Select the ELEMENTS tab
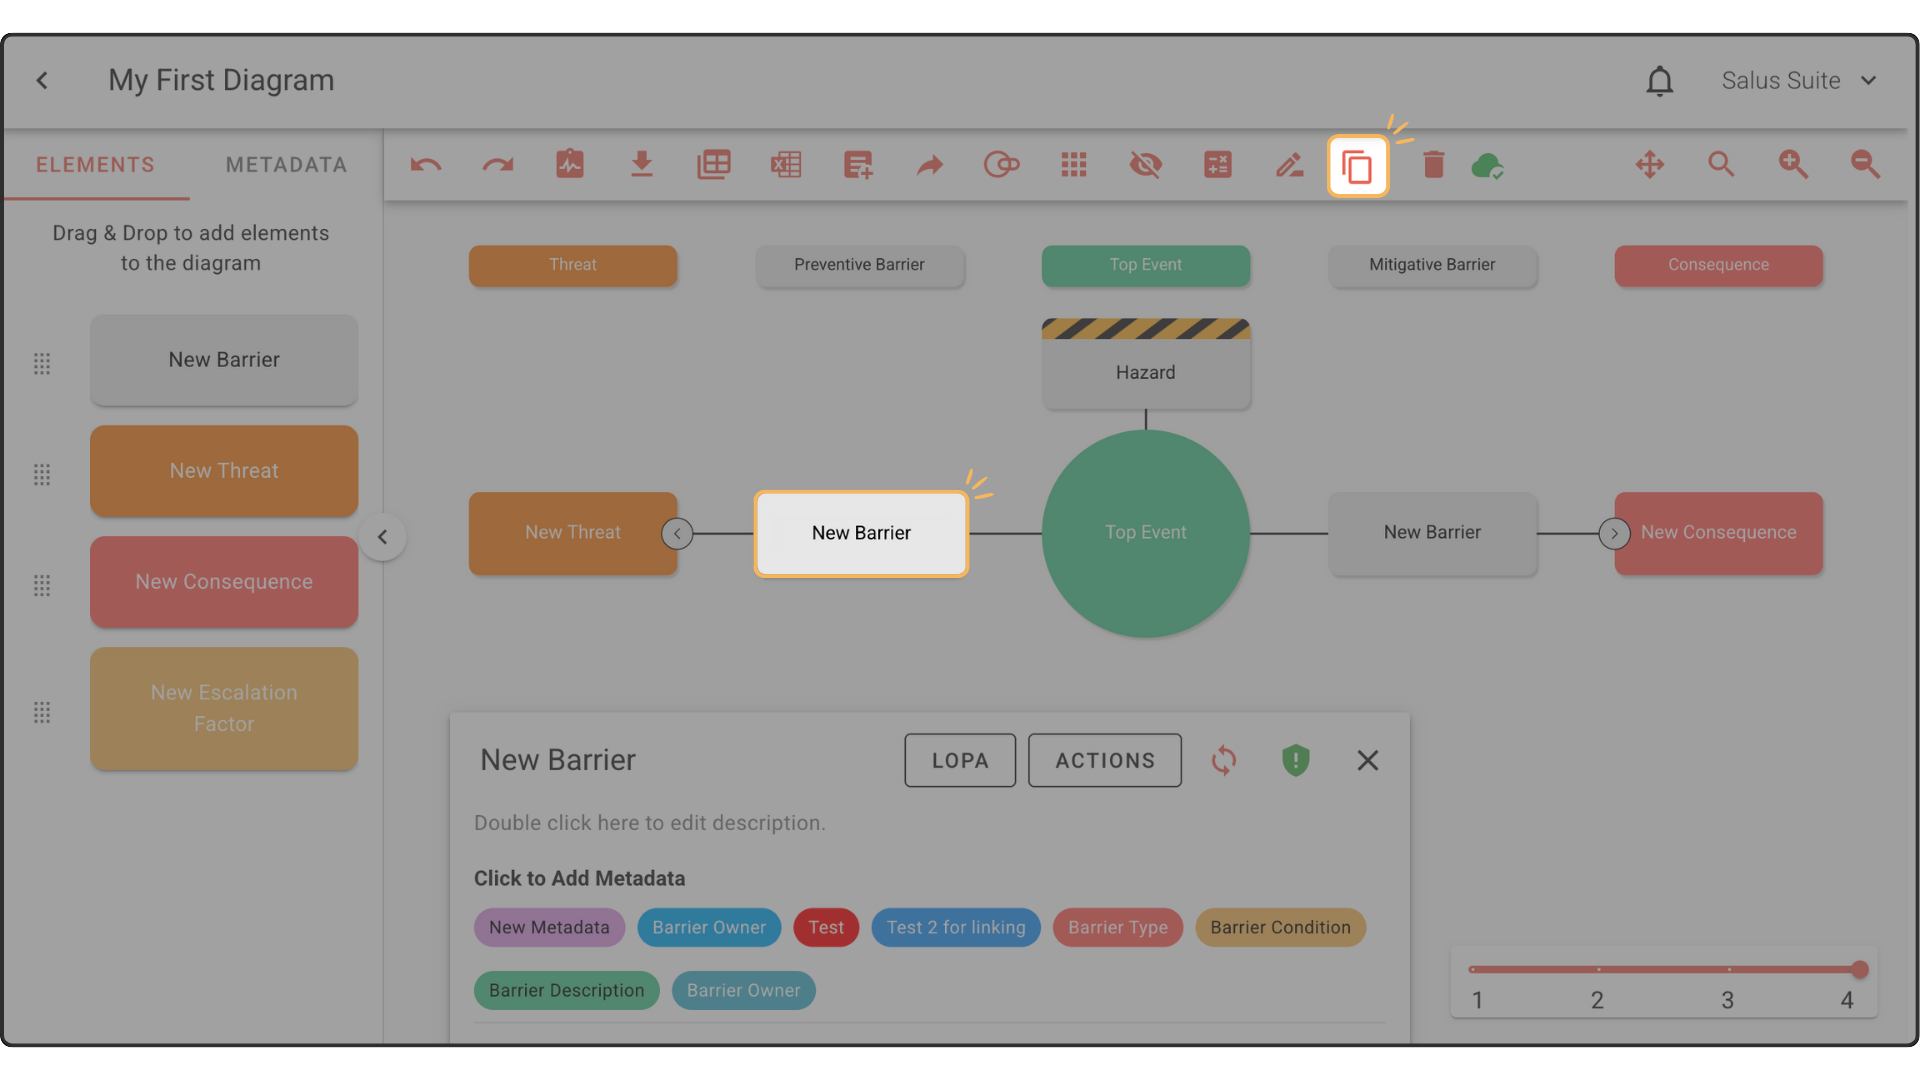Viewport: 1920px width, 1080px height. pos(96,165)
